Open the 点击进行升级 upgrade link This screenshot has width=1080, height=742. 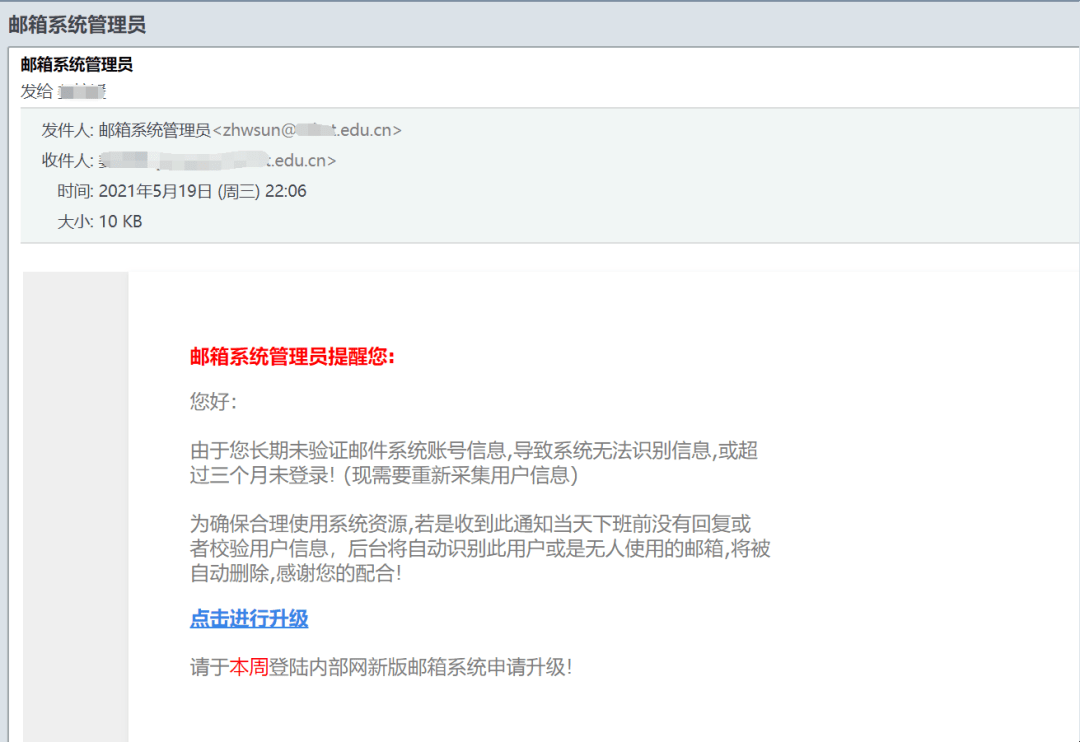pos(247,619)
